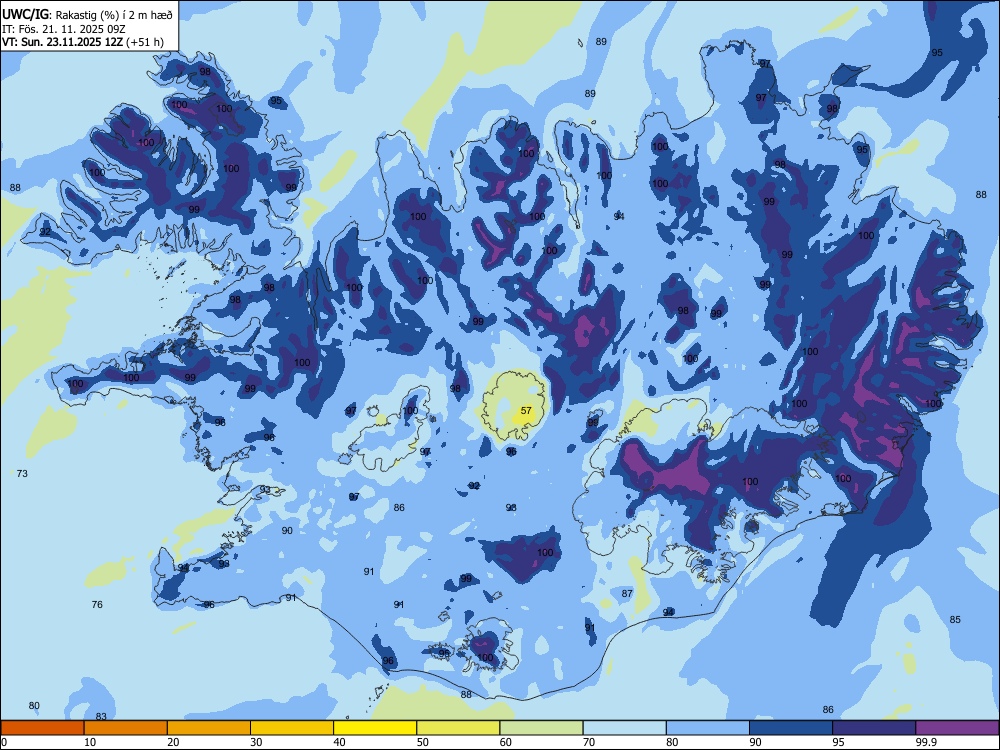Select the '20' legend scale label
This screenshot has height=750, width=1000.
point(173,742)
